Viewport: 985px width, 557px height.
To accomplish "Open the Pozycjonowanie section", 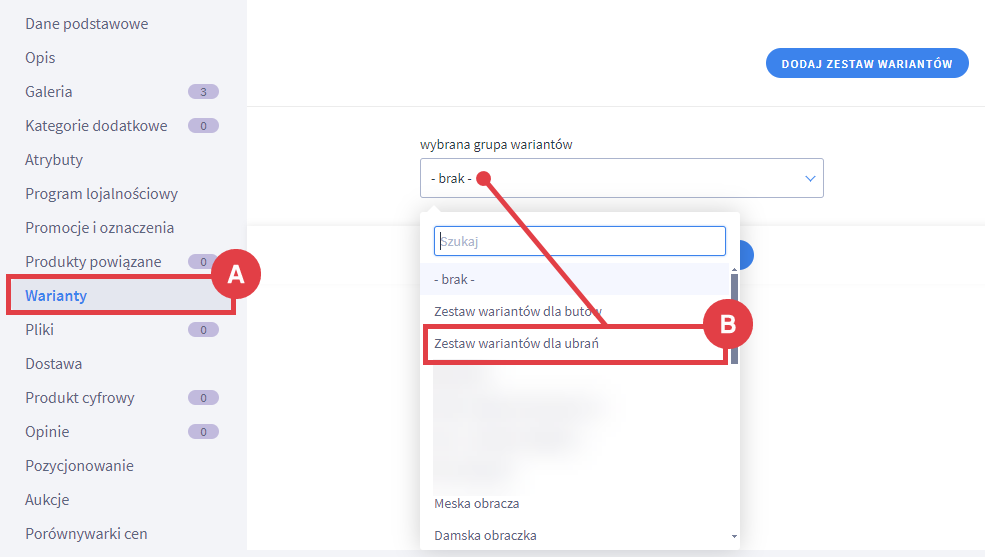I will point(79,465).
